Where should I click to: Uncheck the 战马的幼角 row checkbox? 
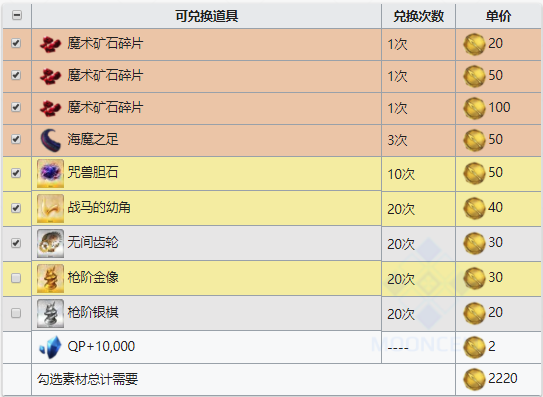tap(16, 208)
